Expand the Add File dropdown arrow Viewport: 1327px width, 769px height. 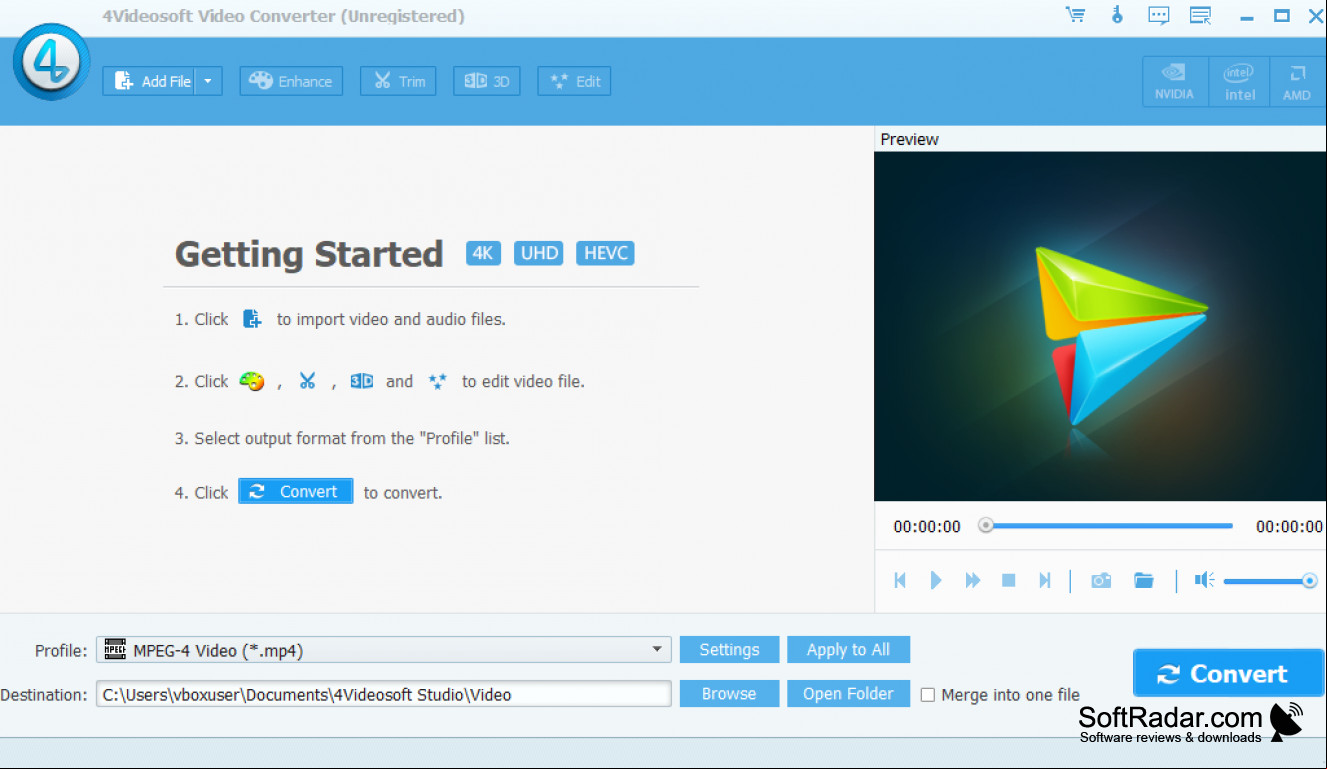pos(208,81)
